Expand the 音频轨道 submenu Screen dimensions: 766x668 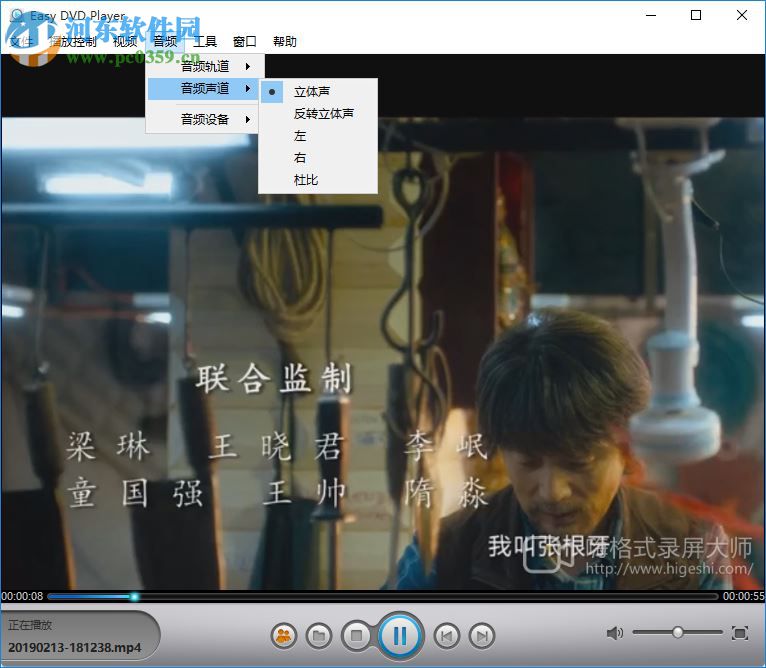pyautogui.click(x=205, y=66)
